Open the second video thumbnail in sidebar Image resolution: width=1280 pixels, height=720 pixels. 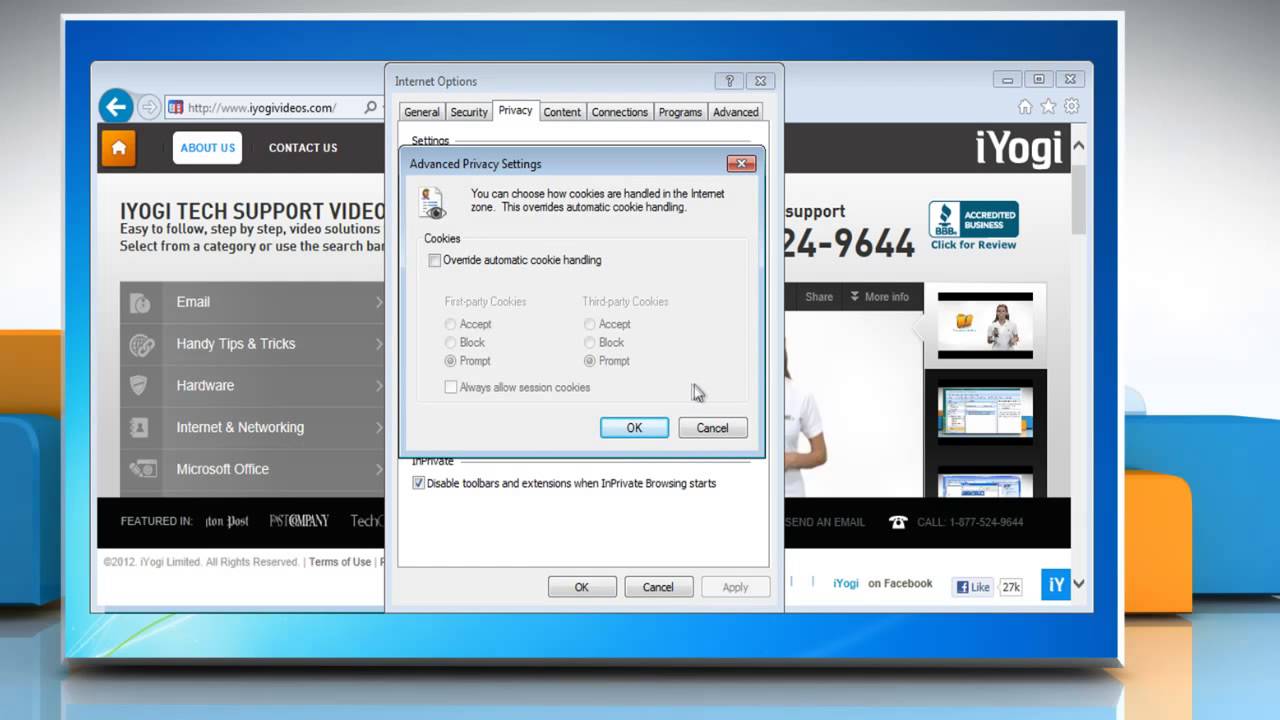[985, 413]
